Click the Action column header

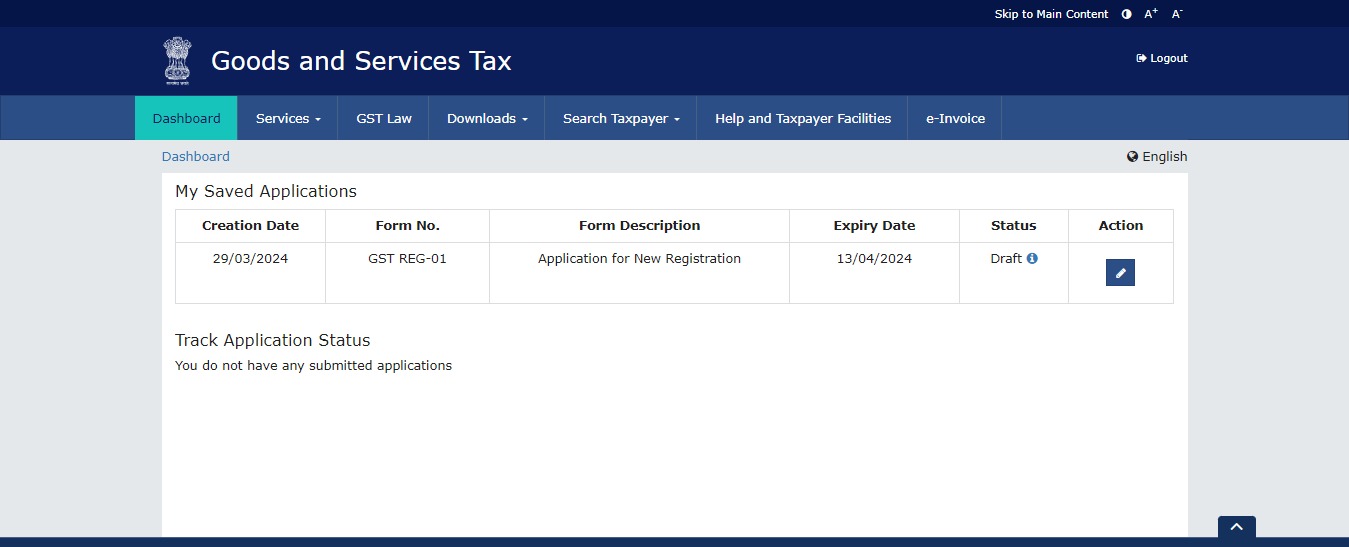1120,225
